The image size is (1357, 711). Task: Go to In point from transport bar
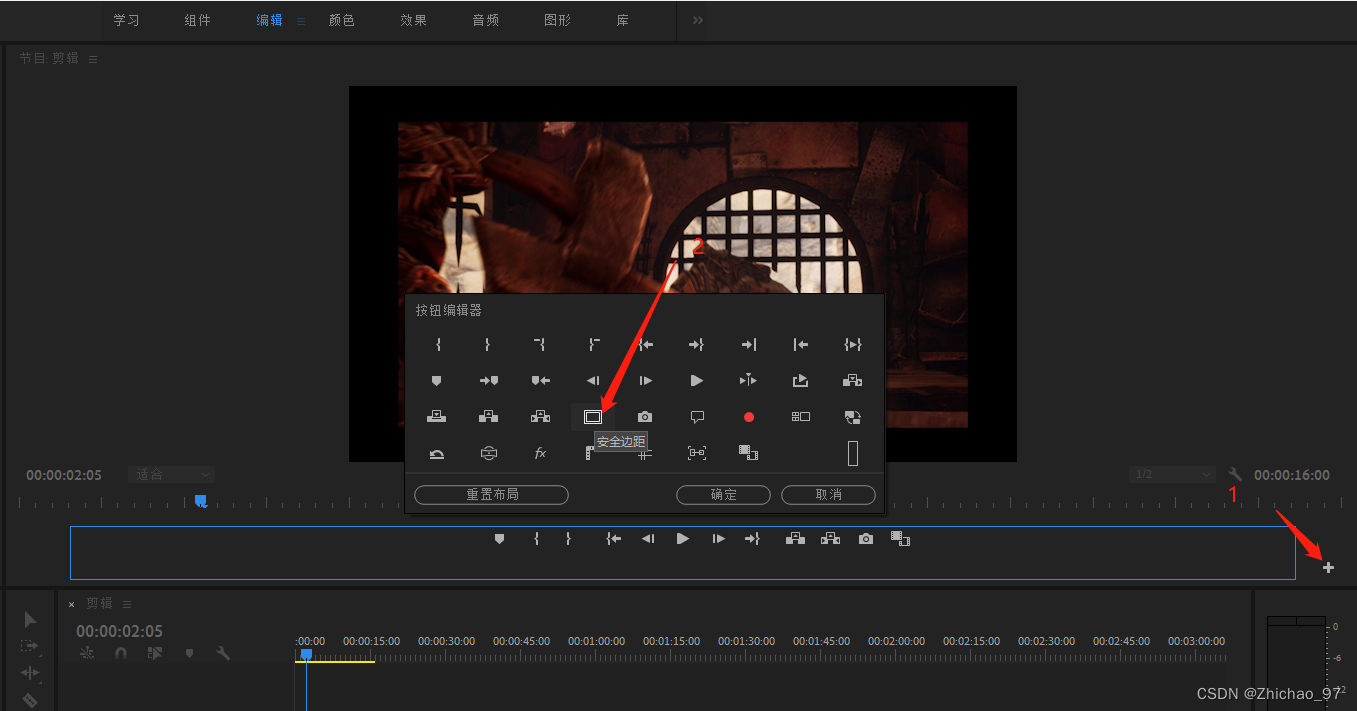pyautogui.click(x=614, y=538)
